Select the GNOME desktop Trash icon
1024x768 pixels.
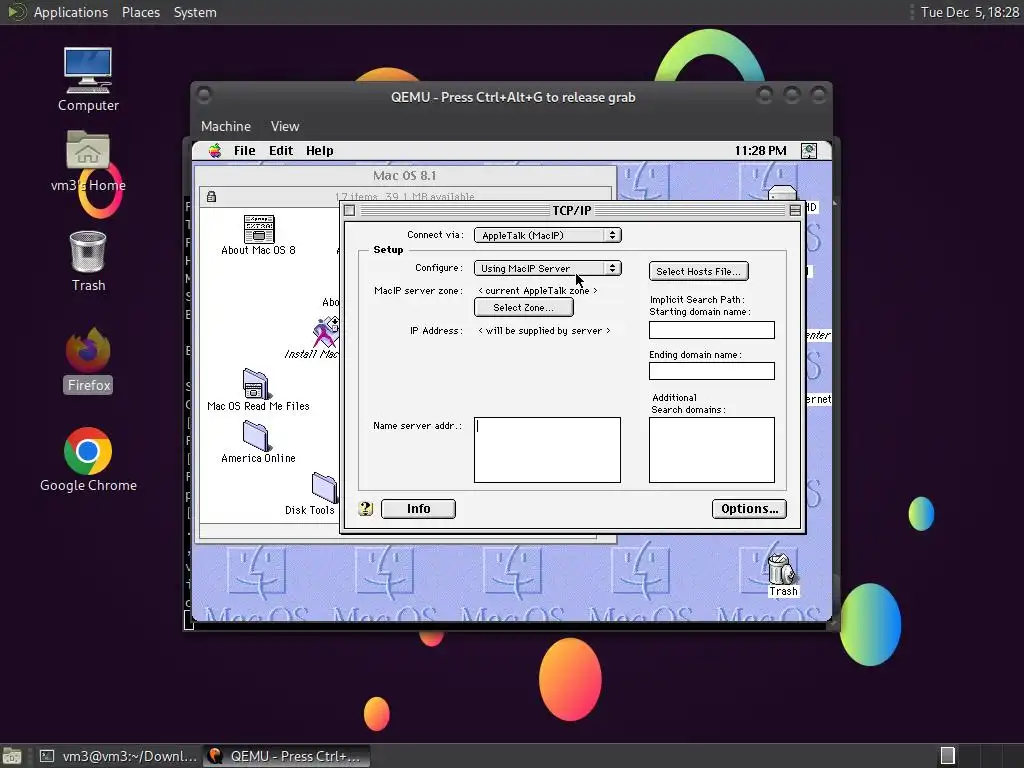click(x=88, y=251)
